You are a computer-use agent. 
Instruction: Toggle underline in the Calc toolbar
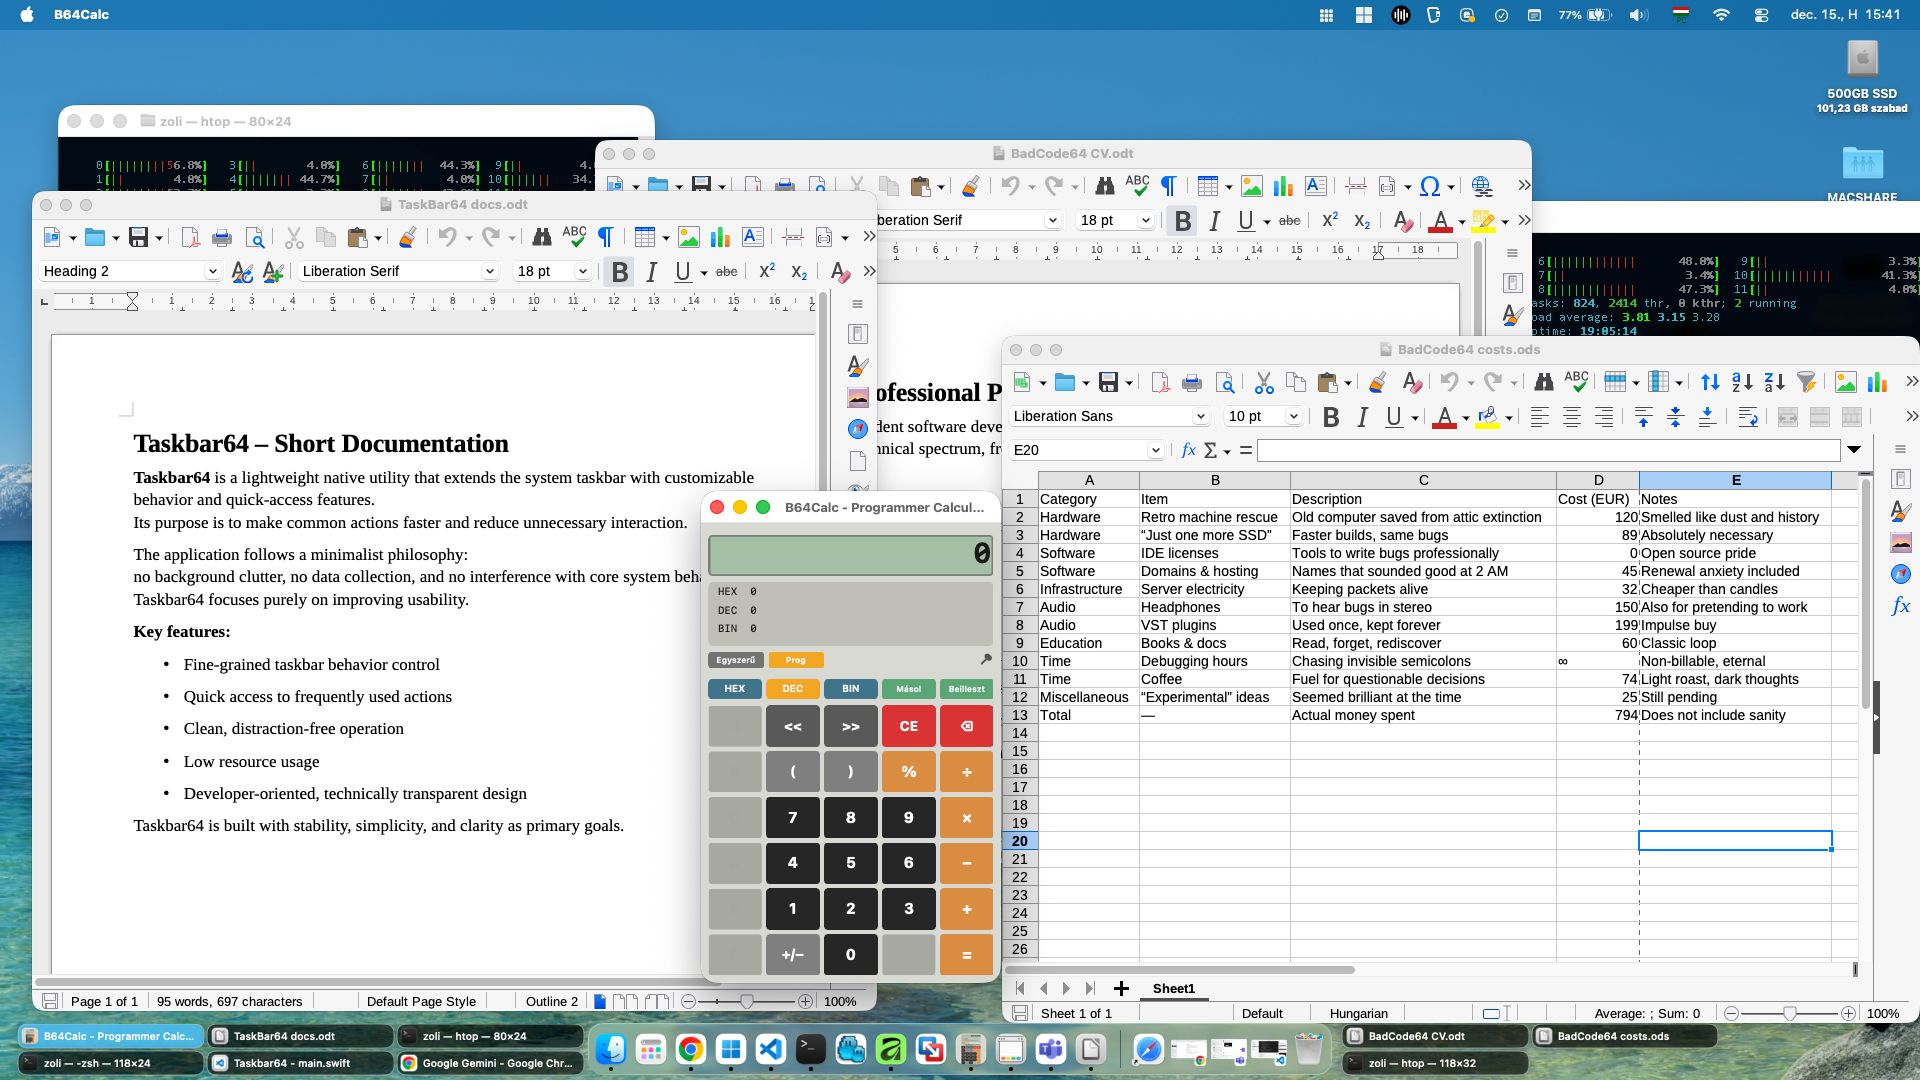[x=1392, y=417]
